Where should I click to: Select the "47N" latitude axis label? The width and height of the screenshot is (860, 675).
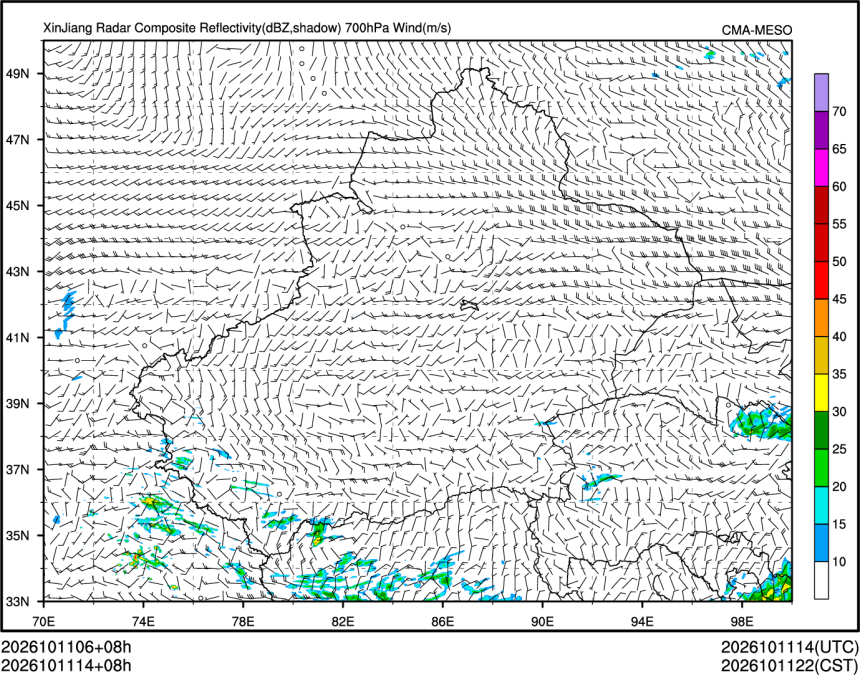tap(16, 140)
